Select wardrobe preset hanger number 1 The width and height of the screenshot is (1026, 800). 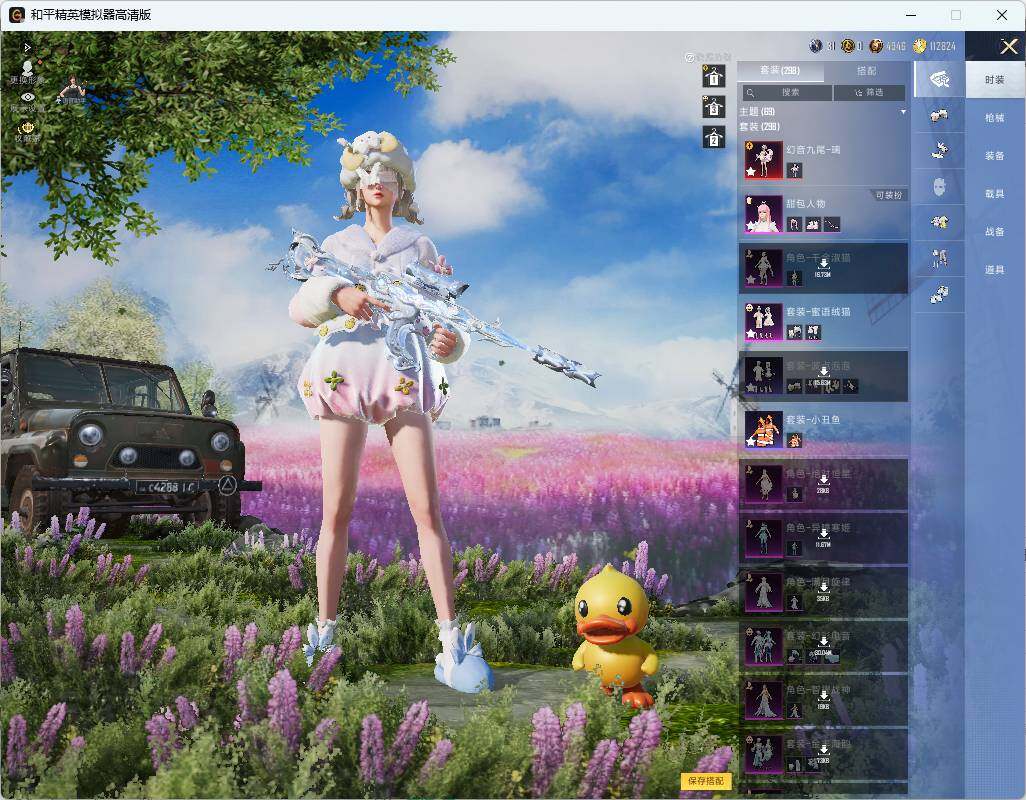(714, 77)
